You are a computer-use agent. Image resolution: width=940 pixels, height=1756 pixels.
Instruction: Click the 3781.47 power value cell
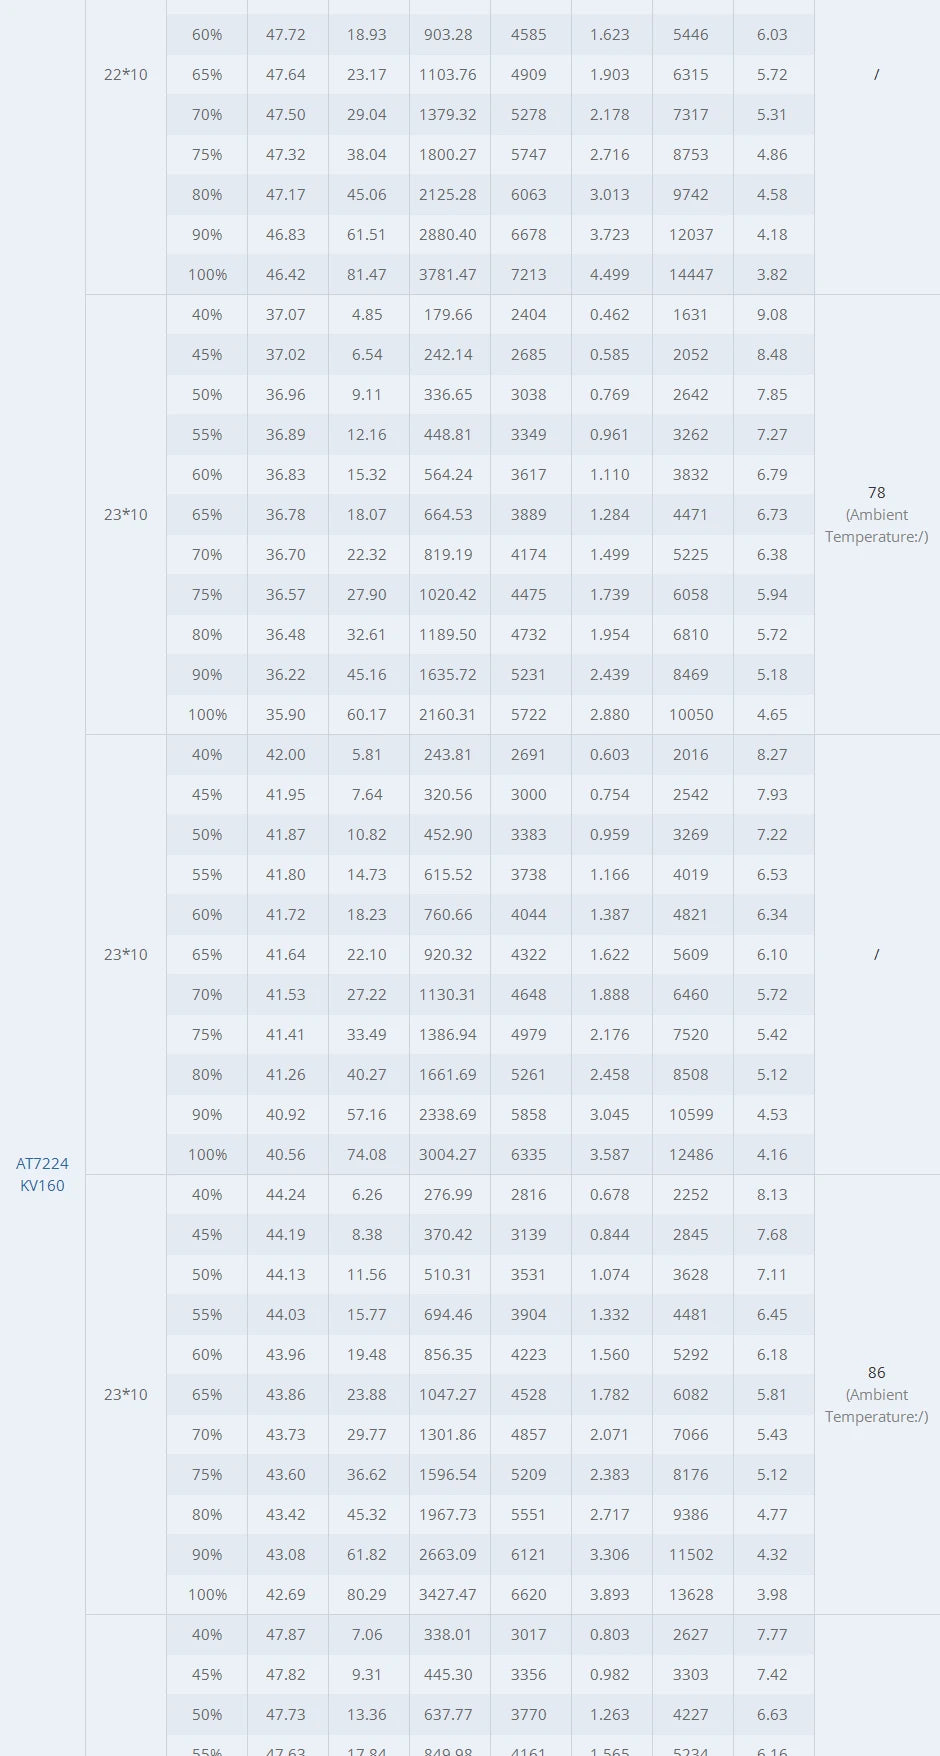(448, 275)
